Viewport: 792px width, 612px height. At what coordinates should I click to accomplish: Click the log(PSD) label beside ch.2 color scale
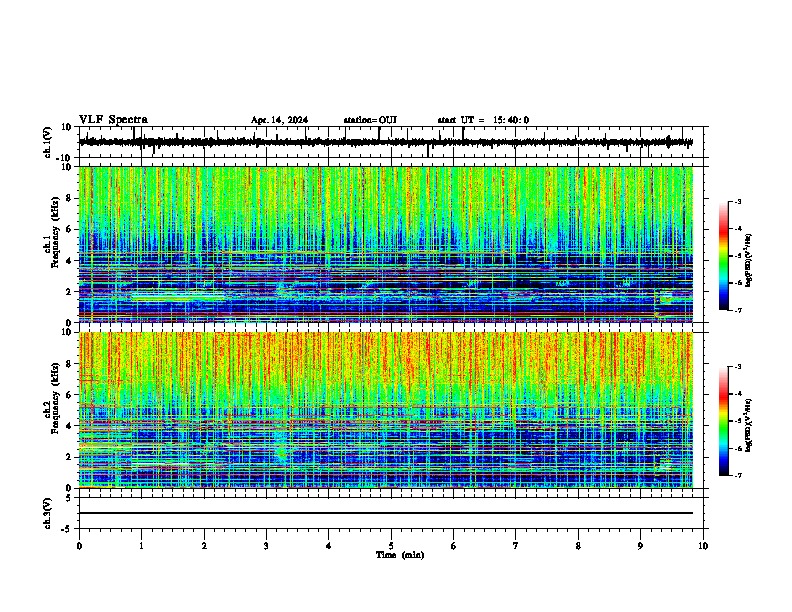coord(749,426)
